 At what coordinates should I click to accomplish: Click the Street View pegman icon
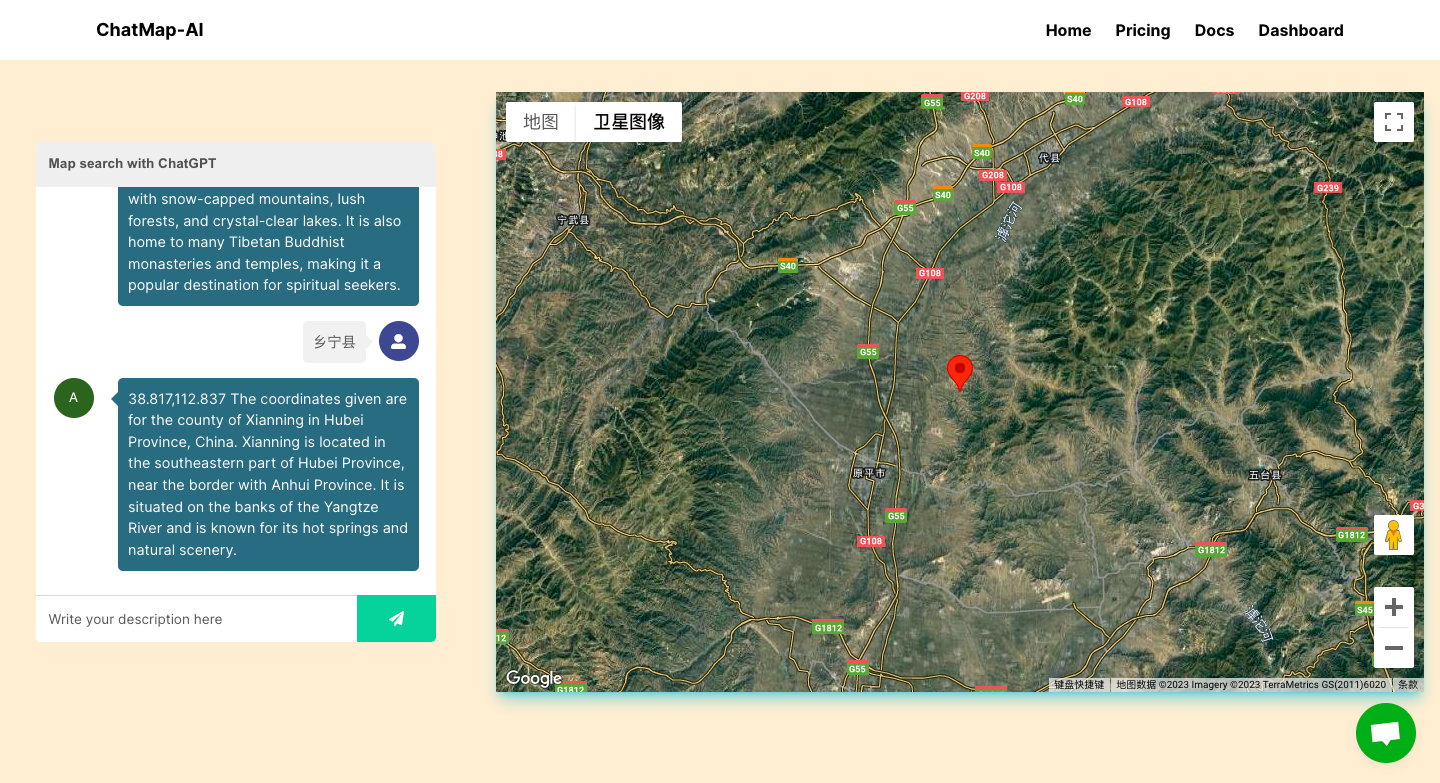click(x=1394, y=535)
